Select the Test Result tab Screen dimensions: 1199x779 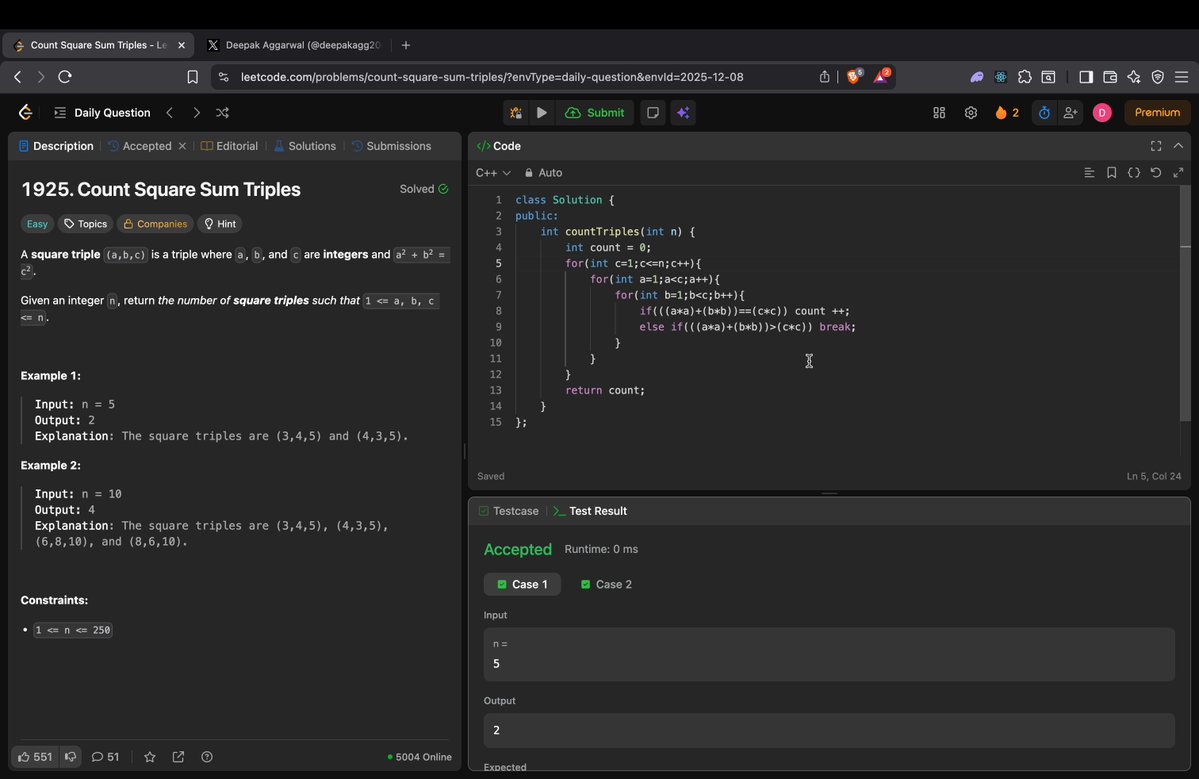coord(590,511)
